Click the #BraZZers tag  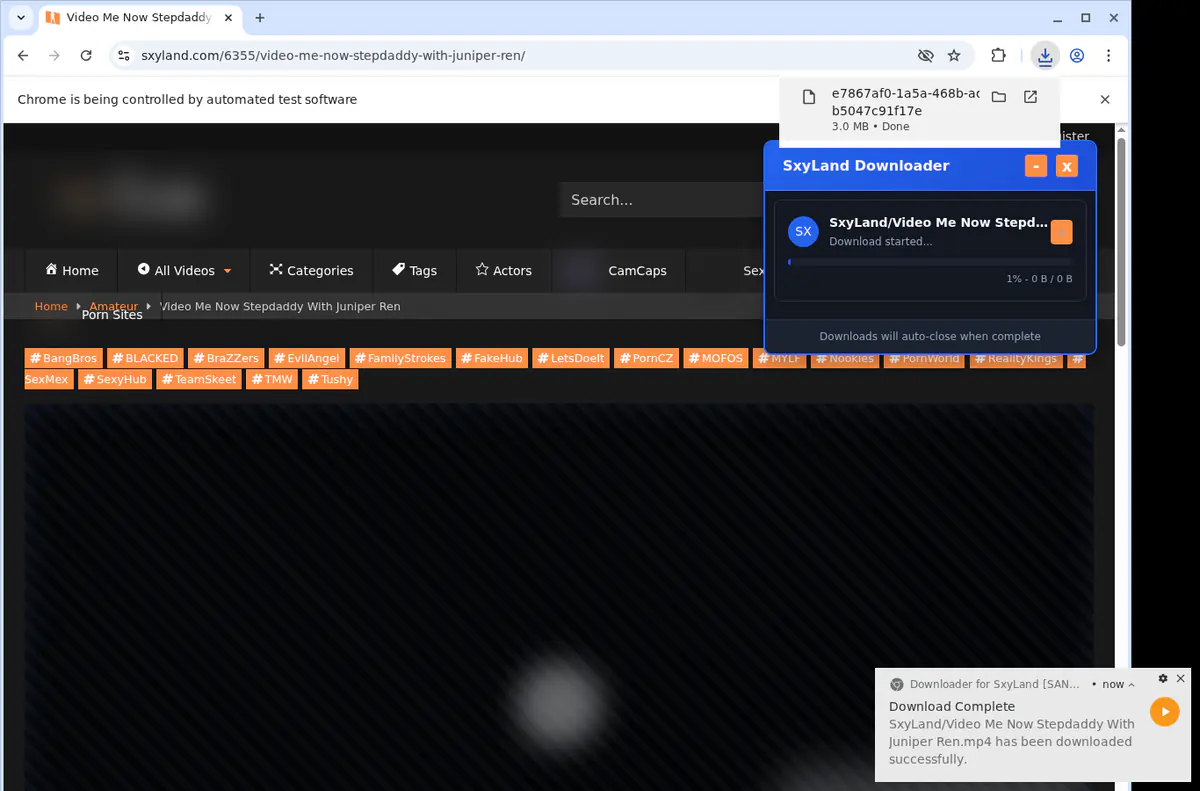tap(226, 358)
